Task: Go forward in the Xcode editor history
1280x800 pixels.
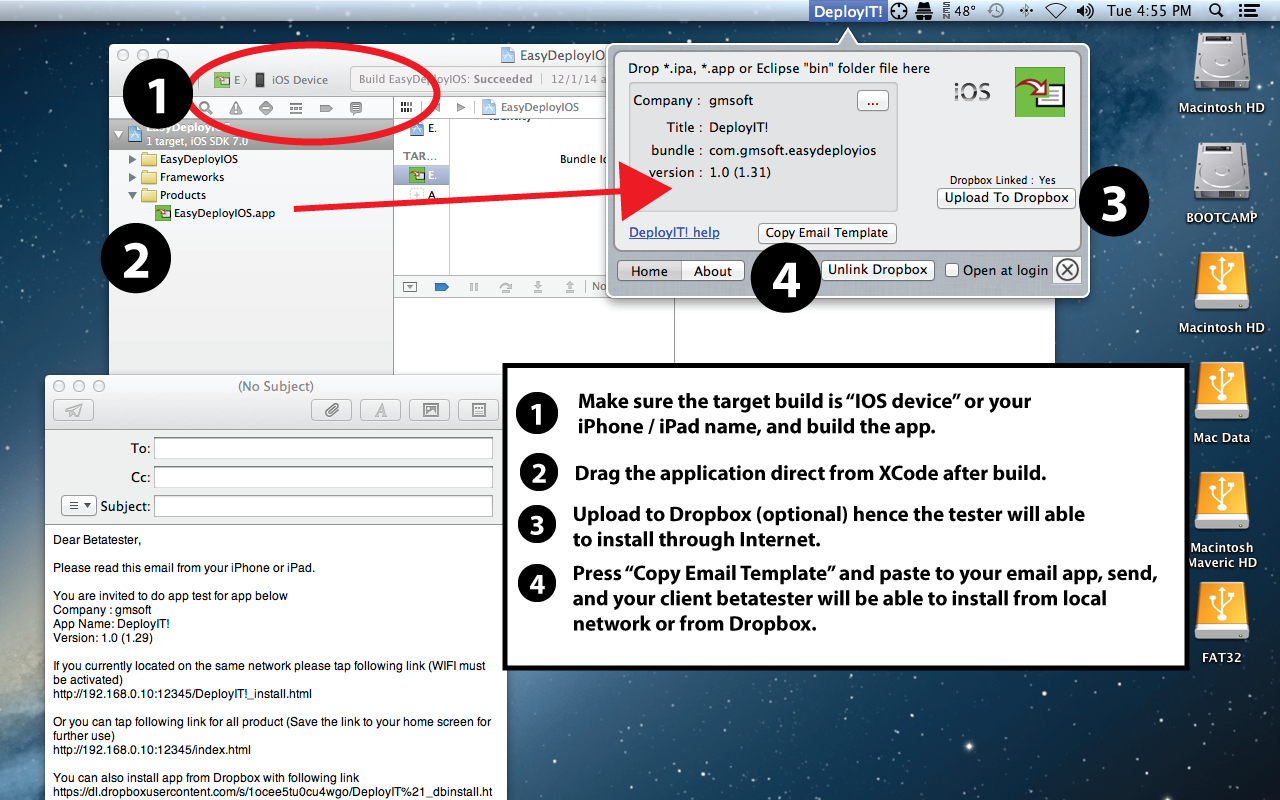Action: coord(460,107)
